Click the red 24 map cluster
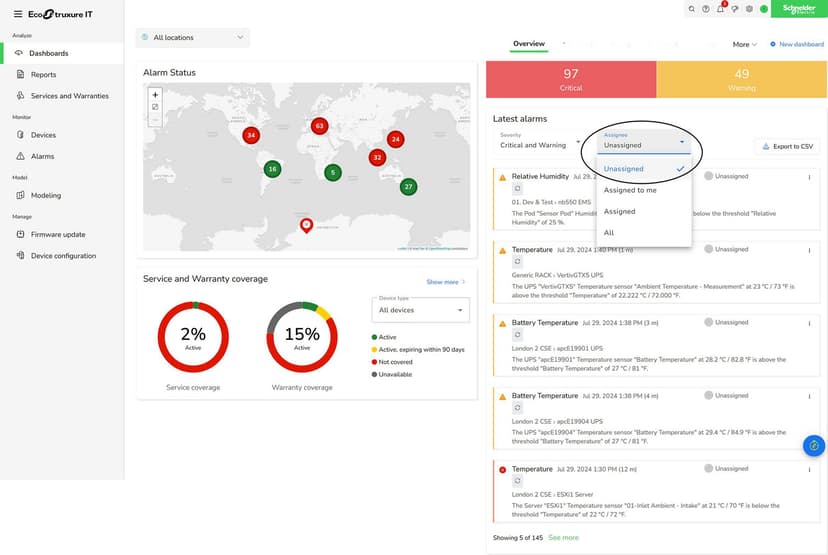The image size is (828, 555). (x=396, y=139)
